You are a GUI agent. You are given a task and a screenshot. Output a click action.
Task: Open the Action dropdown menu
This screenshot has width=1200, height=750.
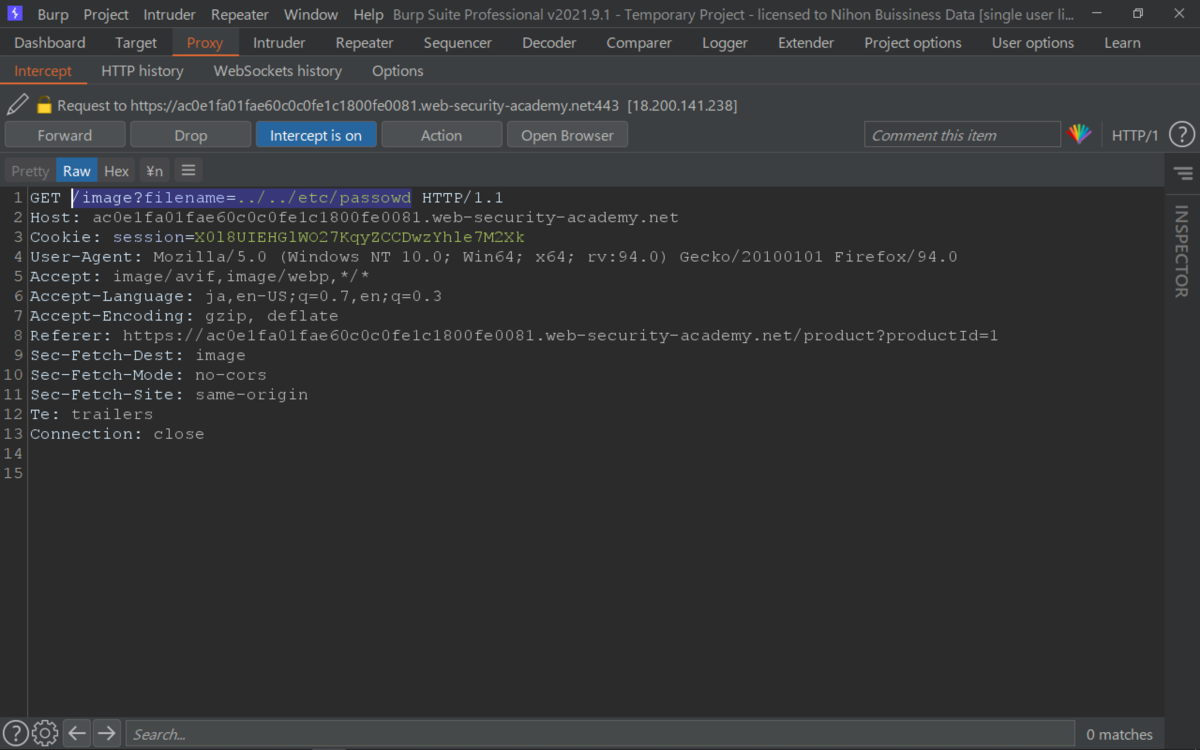point(441,135)
